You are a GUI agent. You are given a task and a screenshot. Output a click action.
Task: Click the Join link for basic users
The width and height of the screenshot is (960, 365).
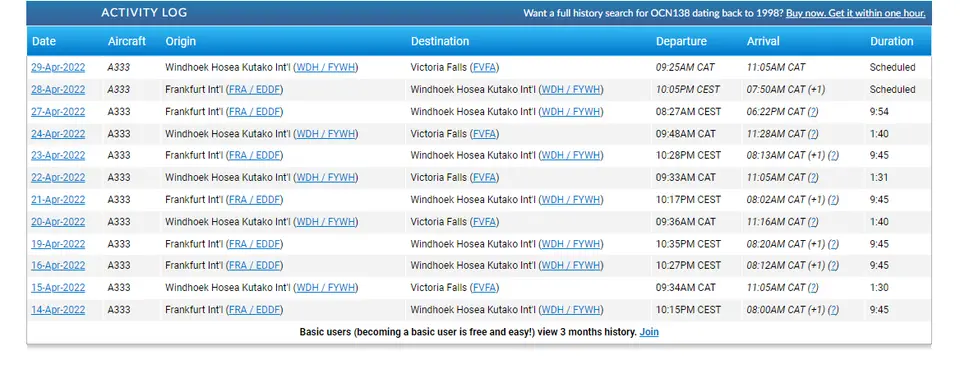(649, 332)
